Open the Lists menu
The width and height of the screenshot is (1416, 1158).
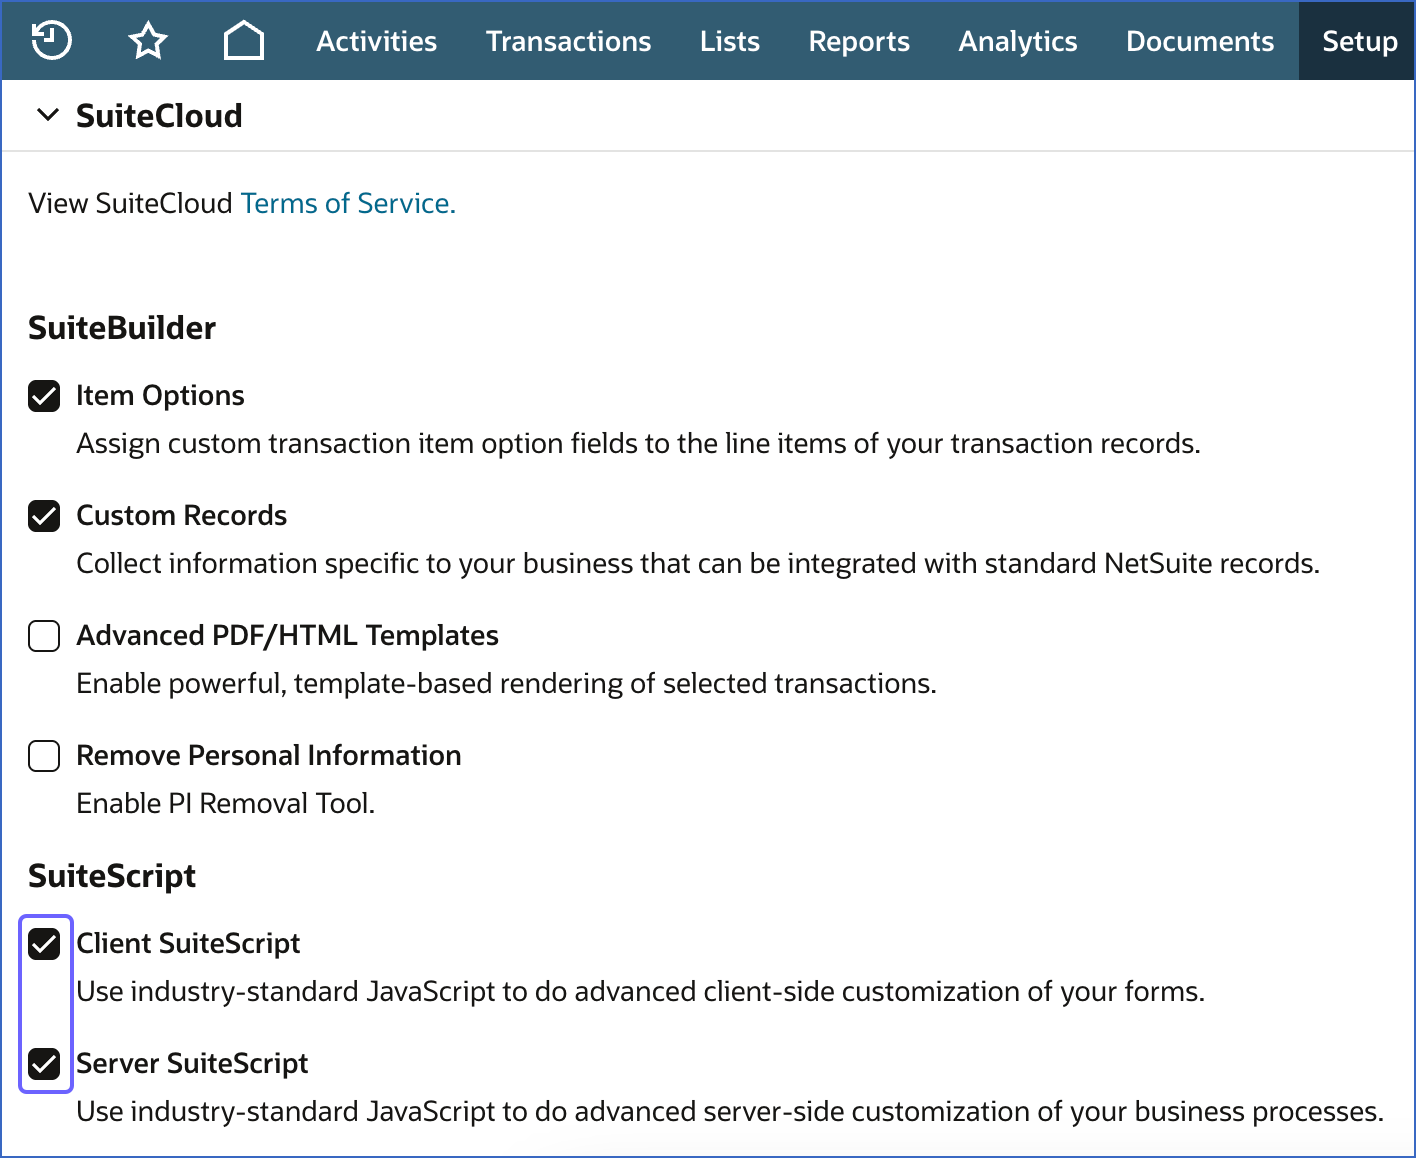(729, 41)
